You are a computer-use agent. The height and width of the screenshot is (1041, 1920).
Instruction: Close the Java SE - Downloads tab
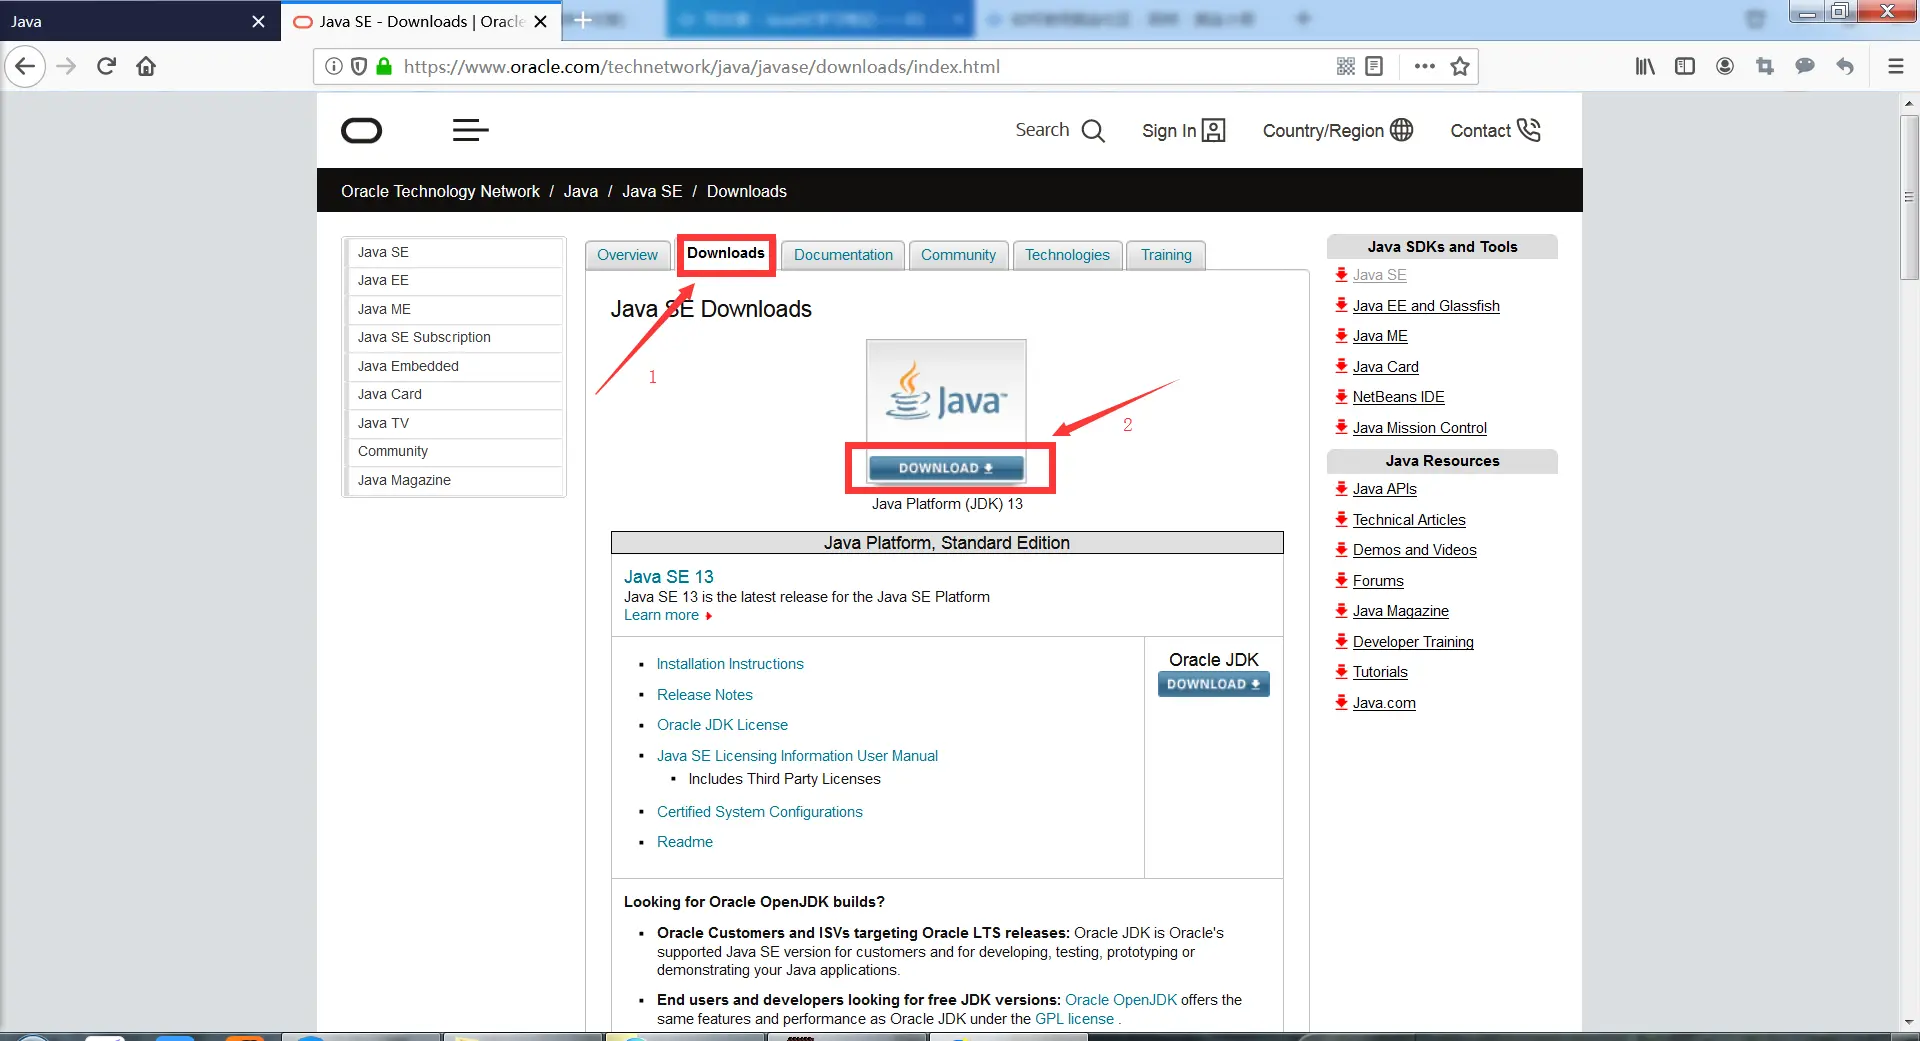[x=540, y=21]
